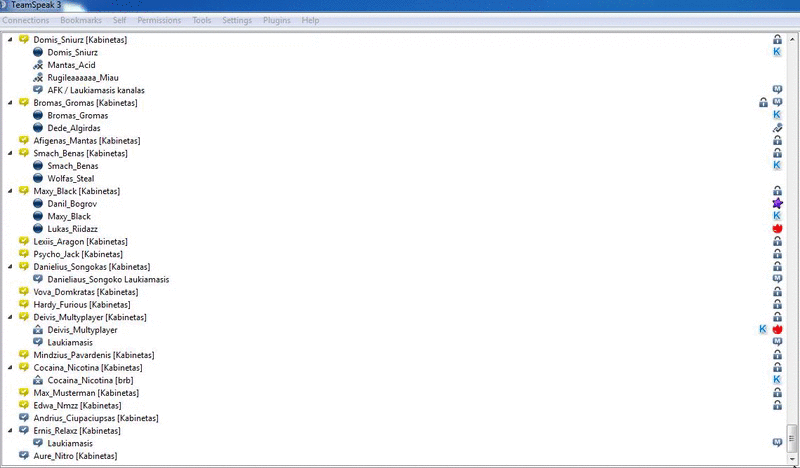The image size is (800, 468).
Task: Click the muted microphone icon of Mantas_Acid
Action: [x=38, y=65]
